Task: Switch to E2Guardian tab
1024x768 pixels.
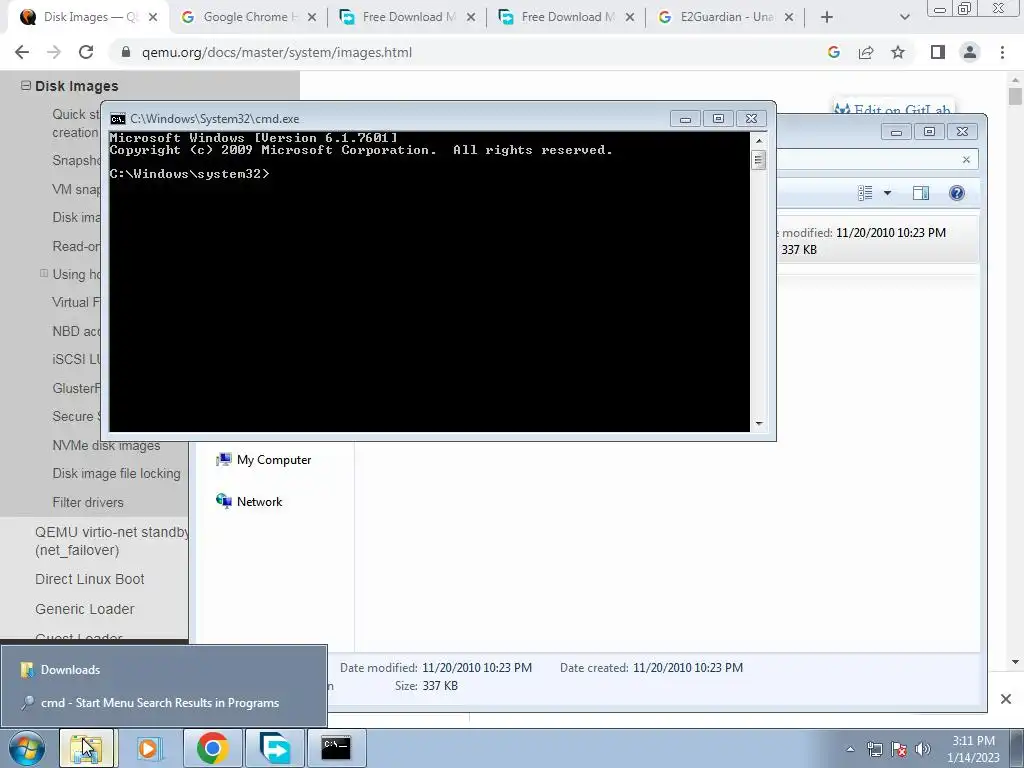Action: coord(725,17)
